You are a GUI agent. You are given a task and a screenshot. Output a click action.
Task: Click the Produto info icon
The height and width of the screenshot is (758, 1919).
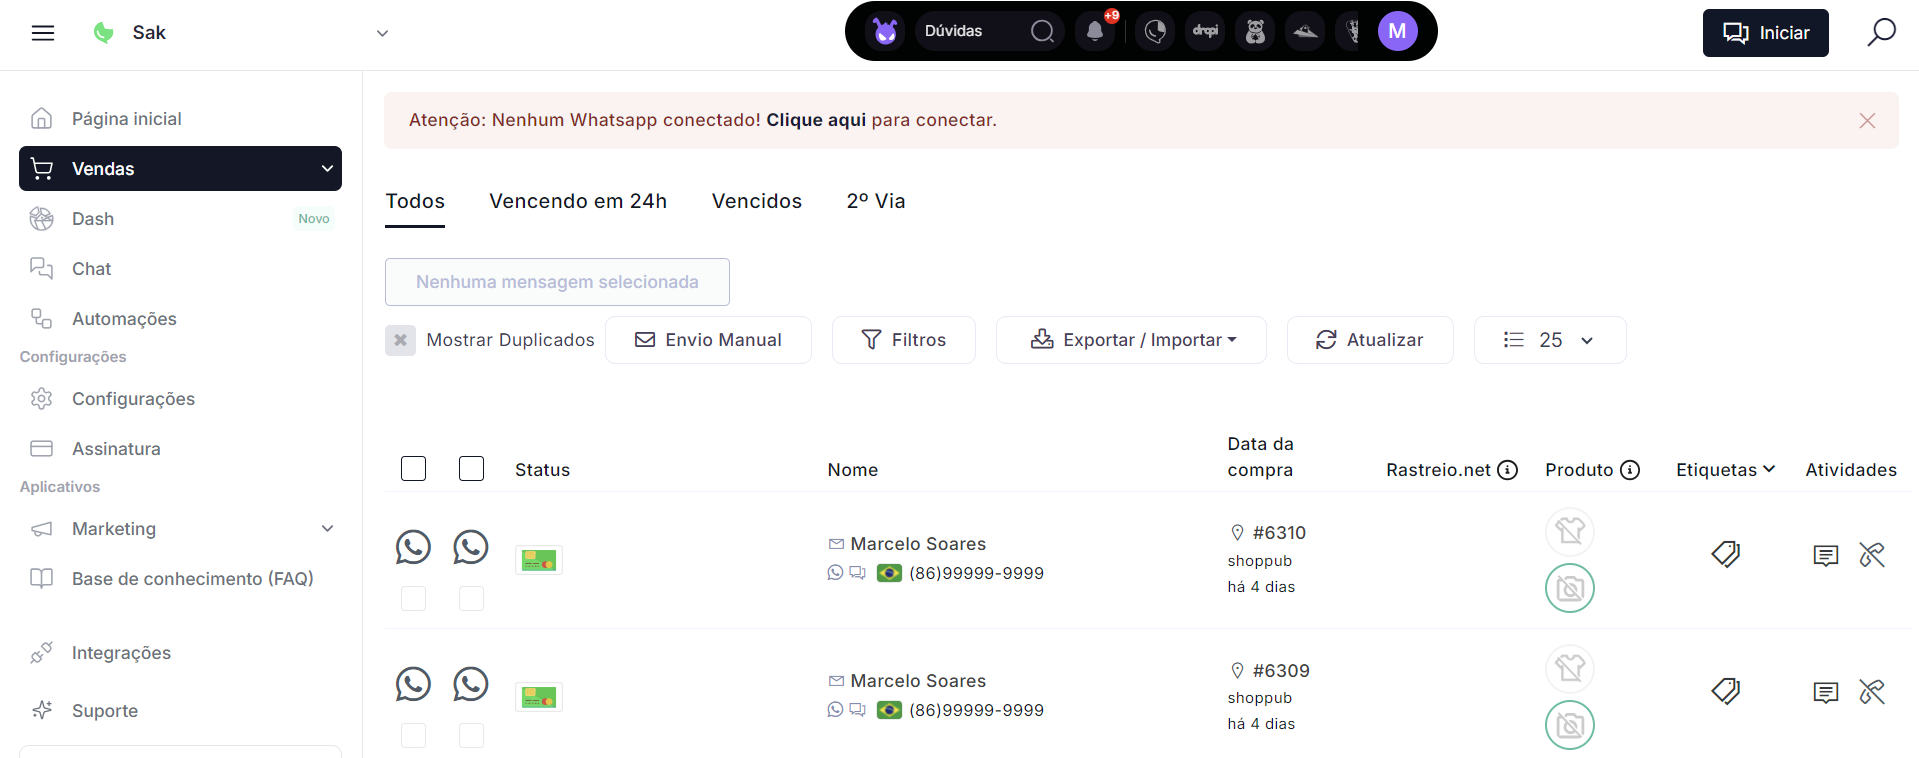[x=1630, y=470]
